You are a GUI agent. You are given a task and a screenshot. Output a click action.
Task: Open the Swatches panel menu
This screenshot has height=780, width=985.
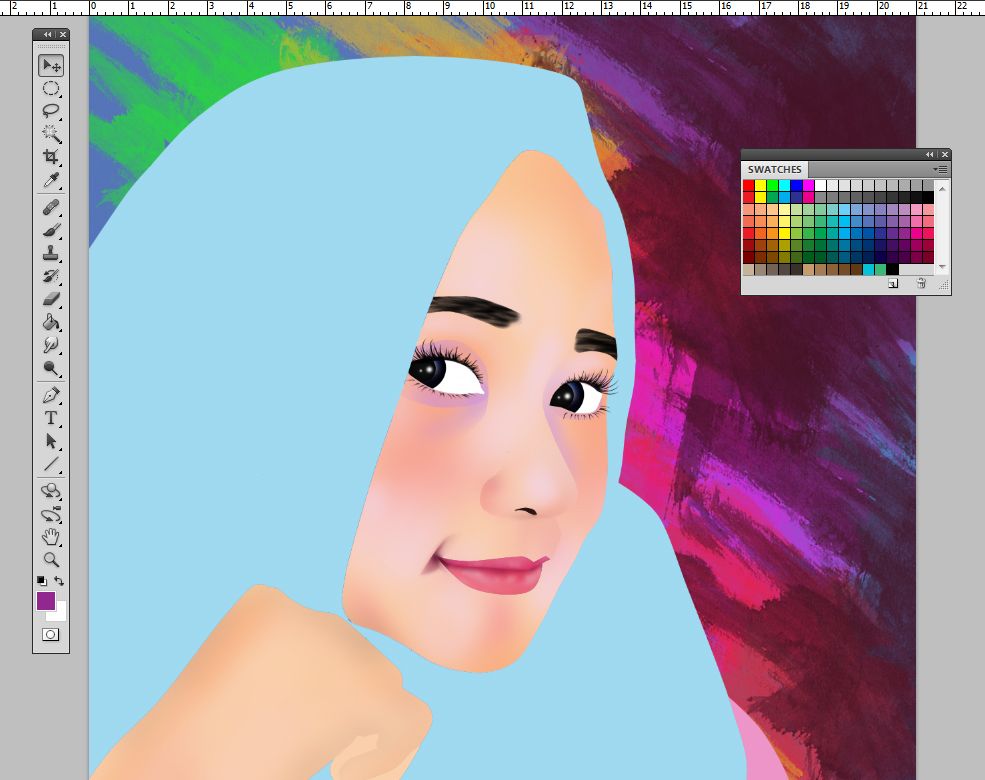(x=940, y=170)
